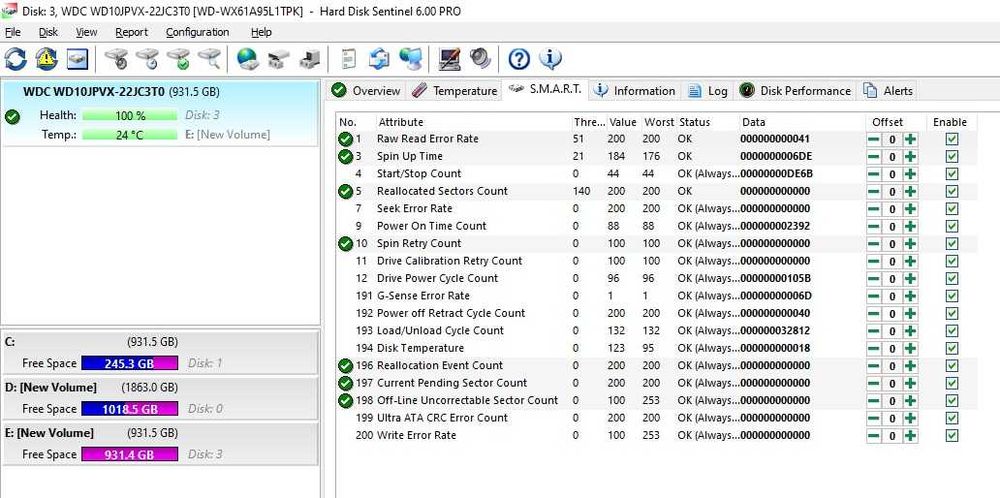Decrease offset for Spin Retry Count
The height and width of the screenshot is (498, 1000).
[874, 244]
